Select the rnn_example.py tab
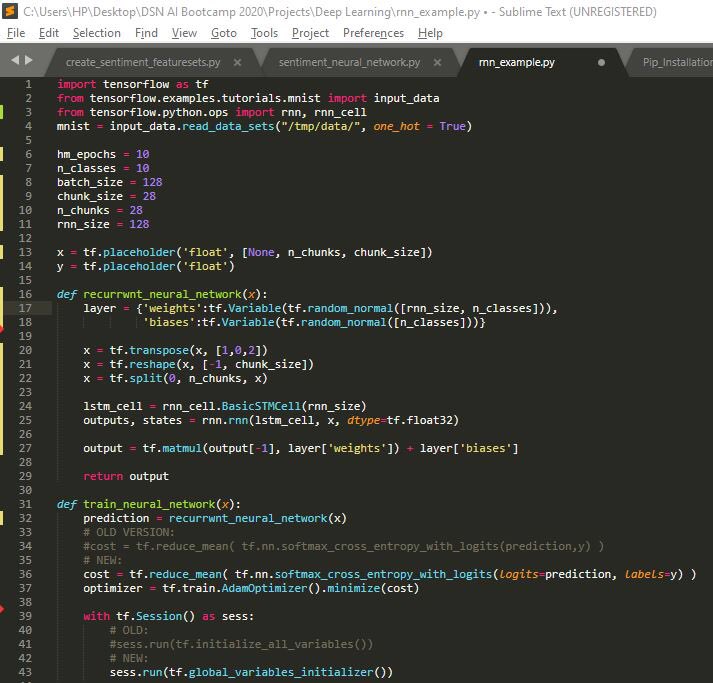 pos(517,62)
